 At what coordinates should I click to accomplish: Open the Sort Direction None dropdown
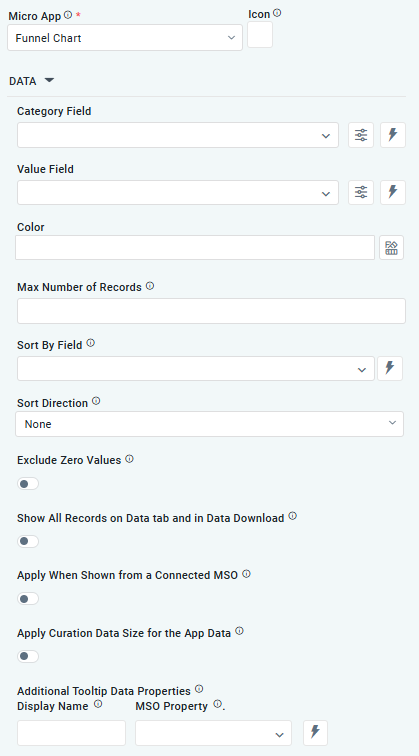(209, 424)
